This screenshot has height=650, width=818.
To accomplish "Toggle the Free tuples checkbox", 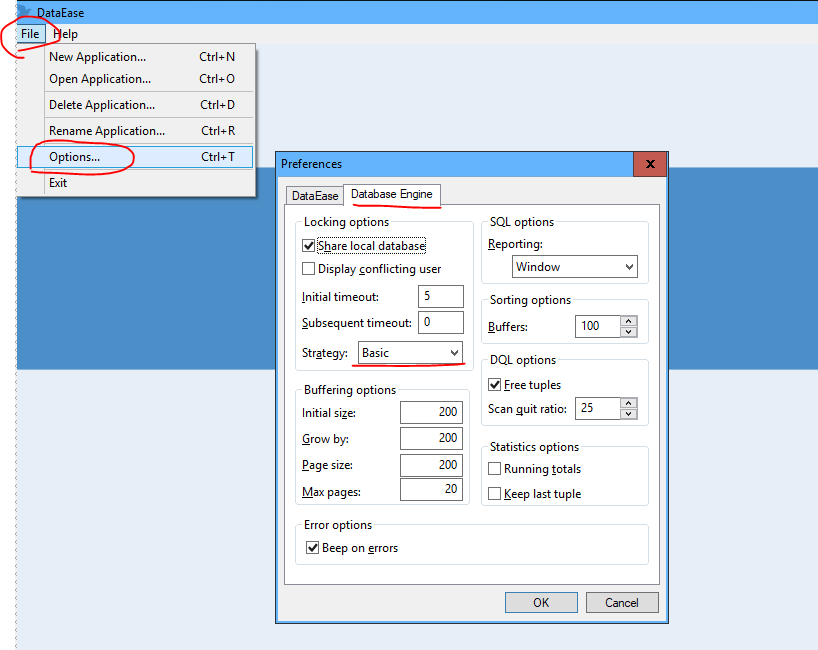I will click(x=495, y=385).
